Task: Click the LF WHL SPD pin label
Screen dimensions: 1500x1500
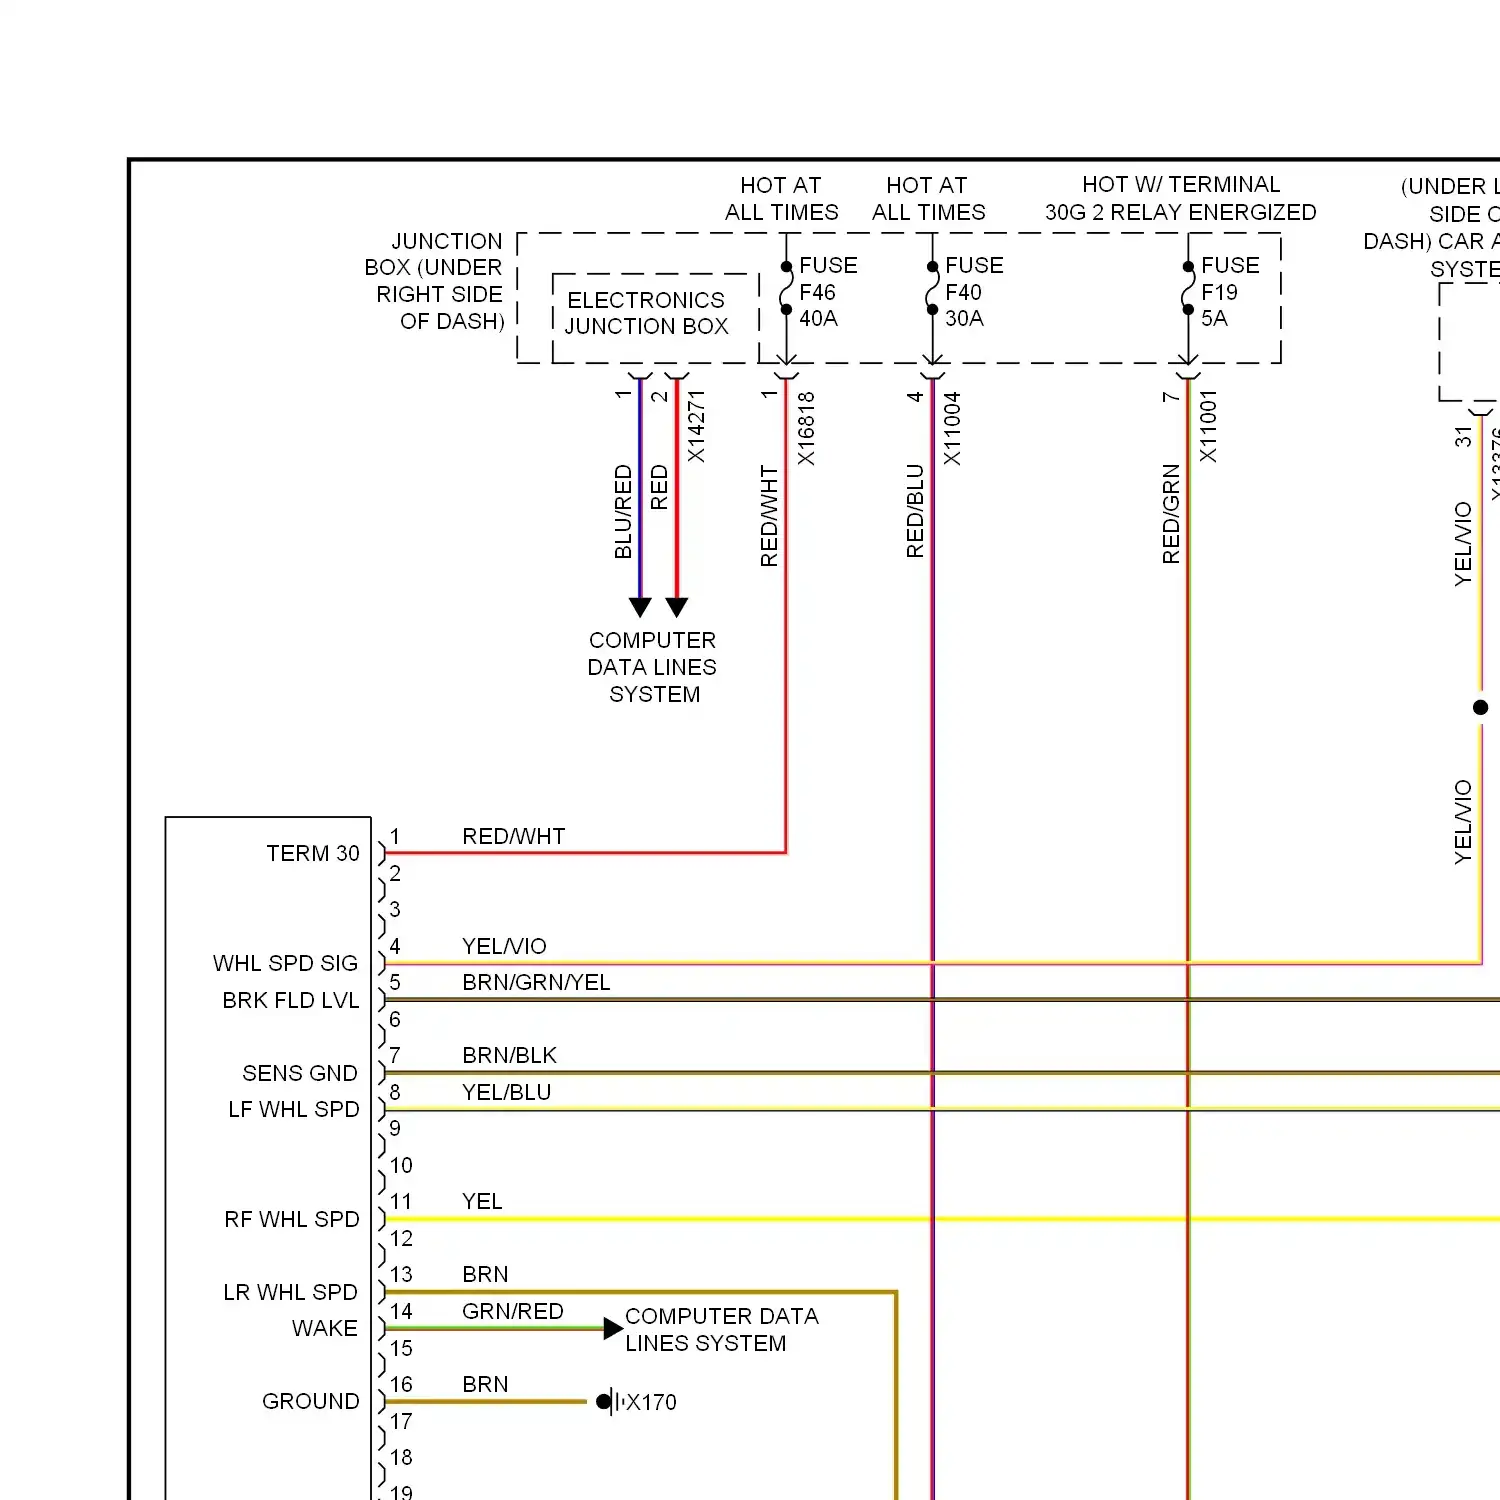Action: point(294,1109)
